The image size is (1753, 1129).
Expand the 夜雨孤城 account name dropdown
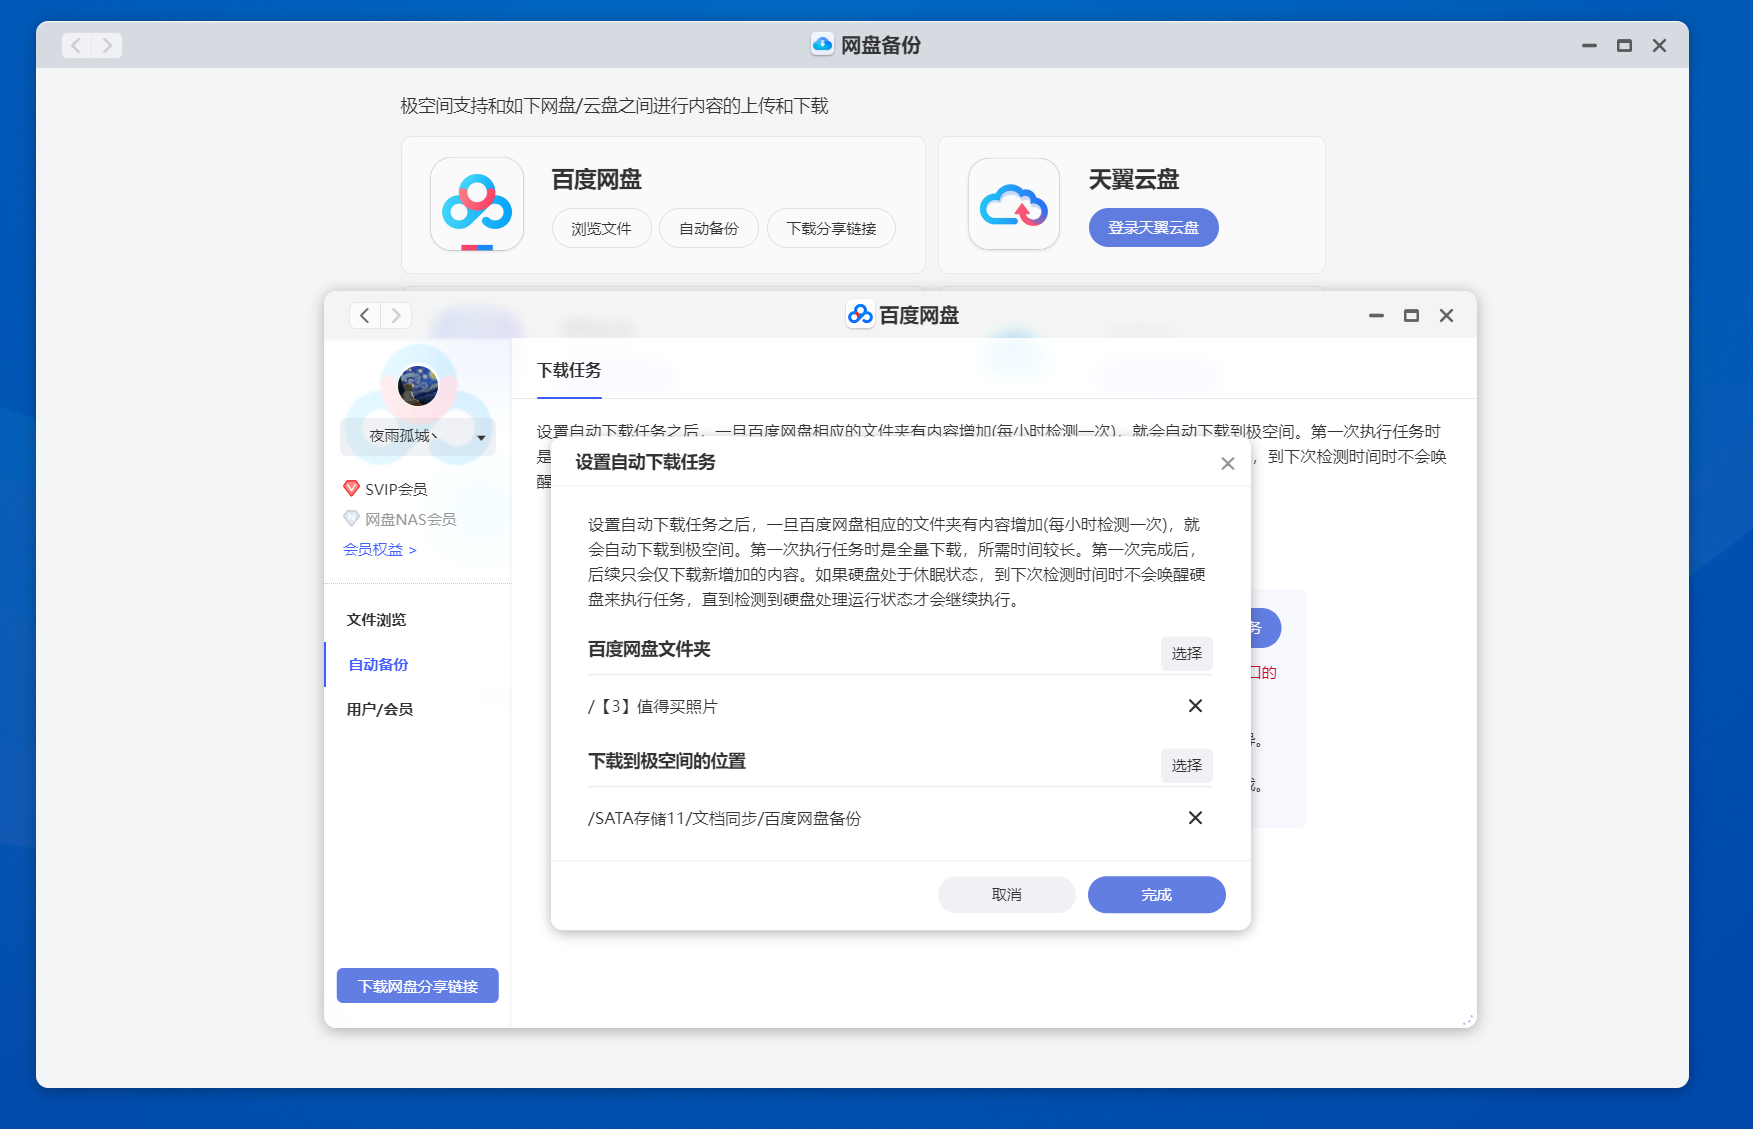click(481, 436)
